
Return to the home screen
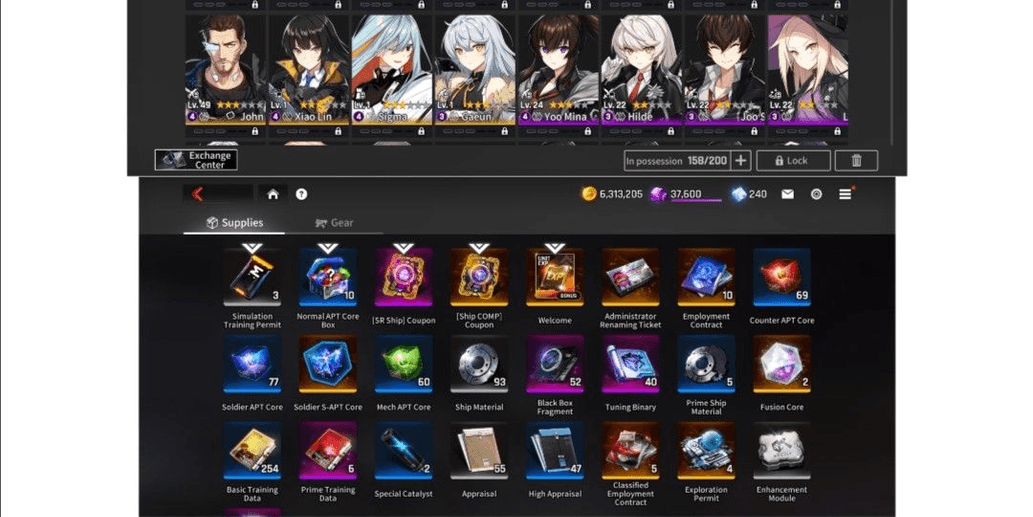273,194
